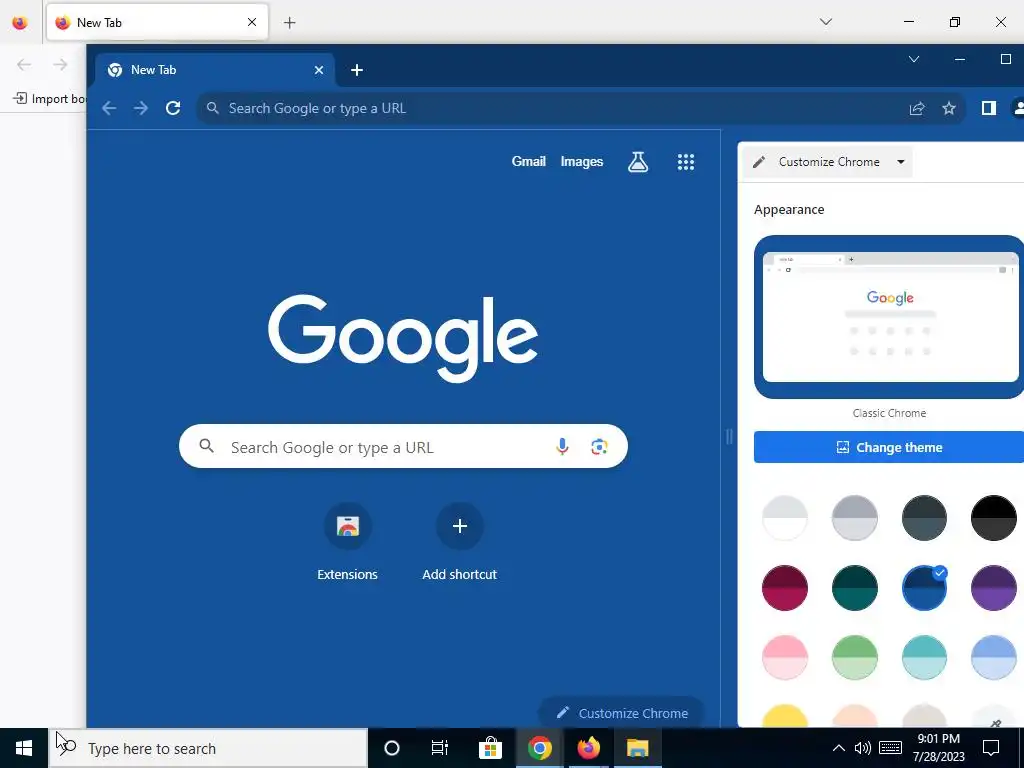The image size is (1024, 768).
Task: Click the Google search box
Action: (x=403, y=447)
